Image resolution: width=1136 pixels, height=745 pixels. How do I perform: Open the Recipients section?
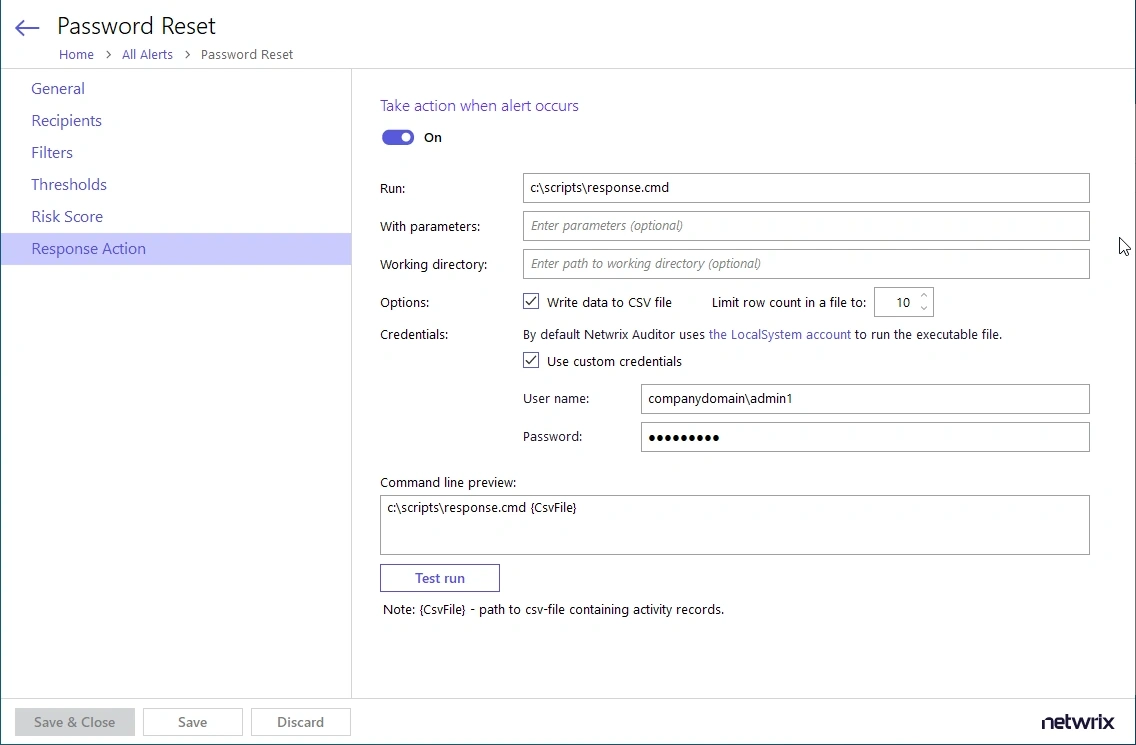[66, 120]
